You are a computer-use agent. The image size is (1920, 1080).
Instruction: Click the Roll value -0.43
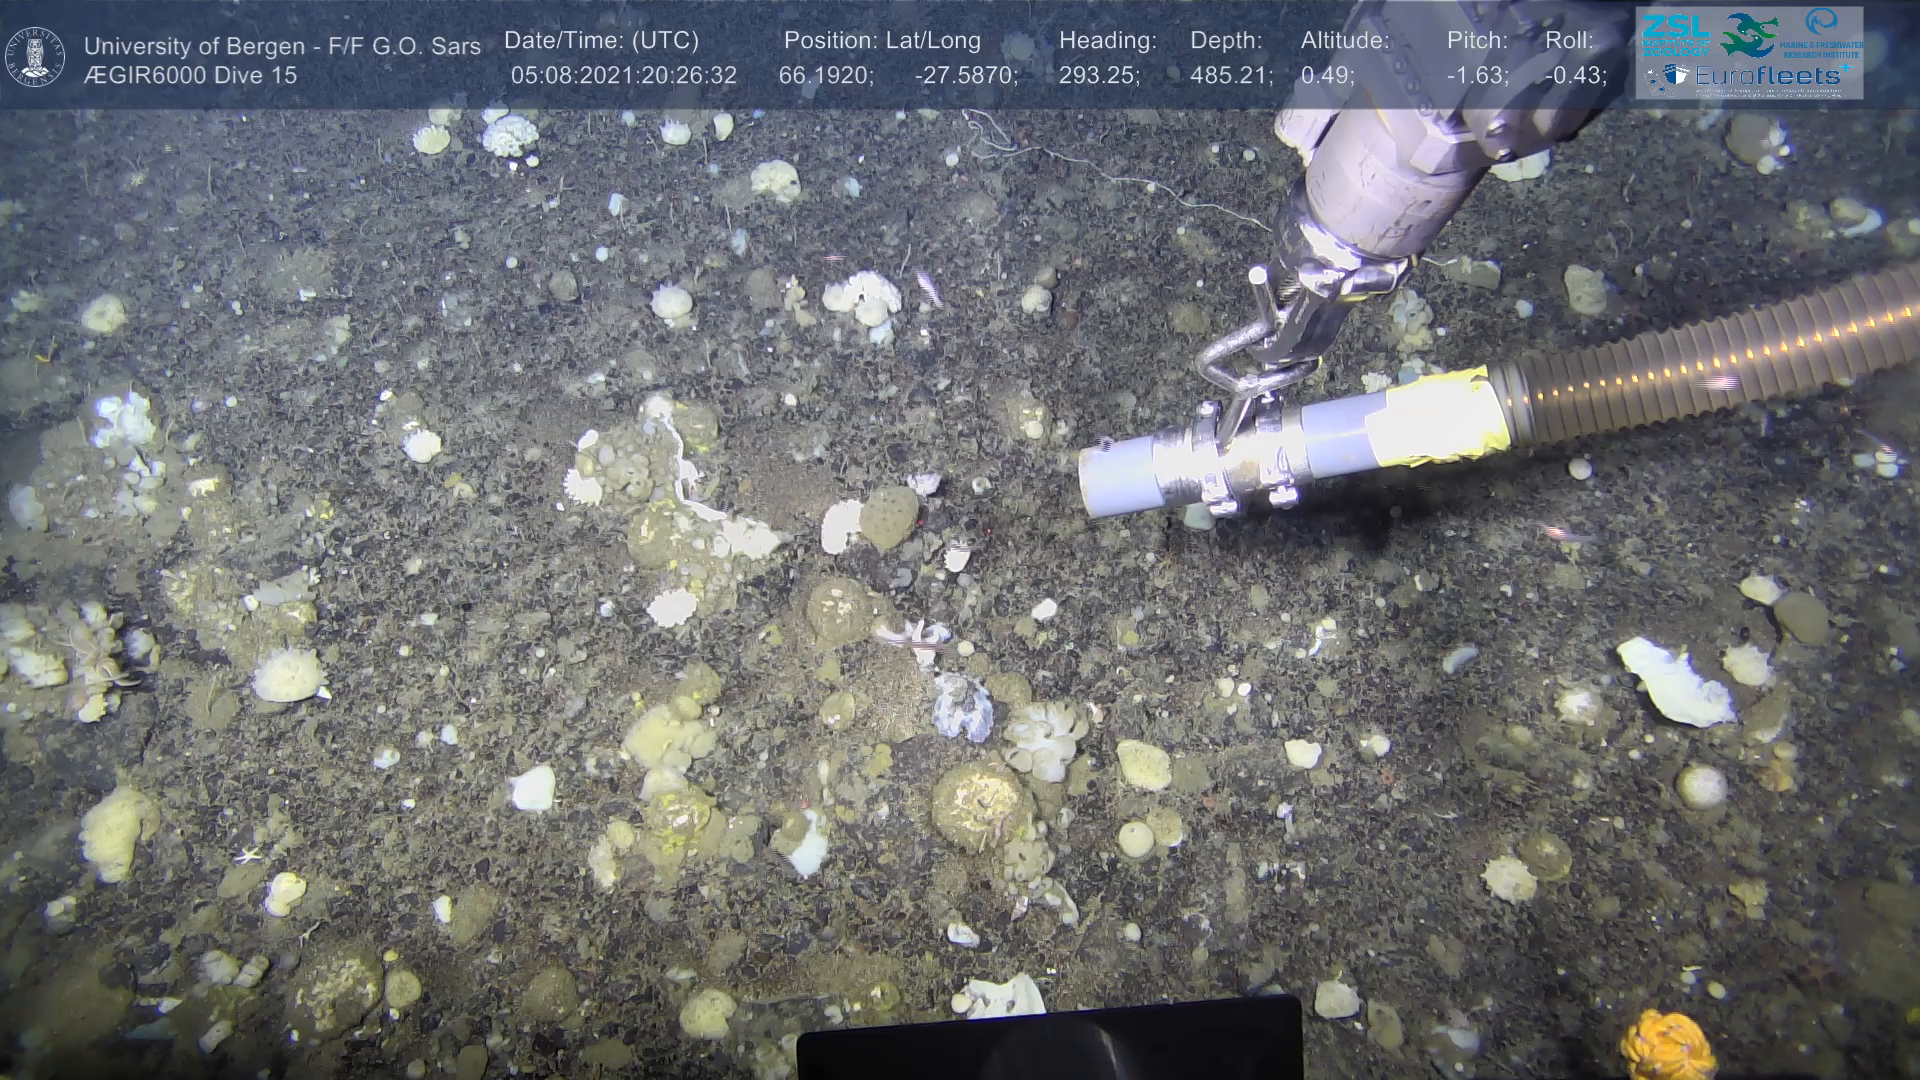(1575, 76)
